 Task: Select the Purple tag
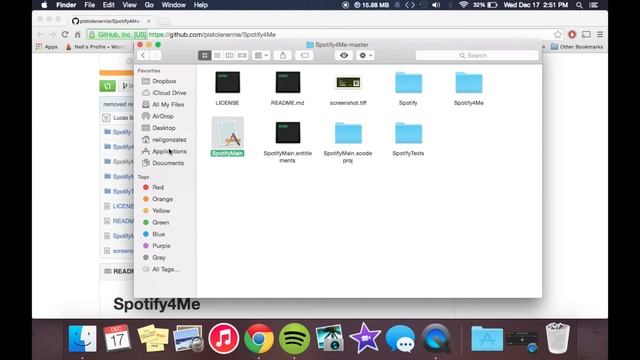161,246
